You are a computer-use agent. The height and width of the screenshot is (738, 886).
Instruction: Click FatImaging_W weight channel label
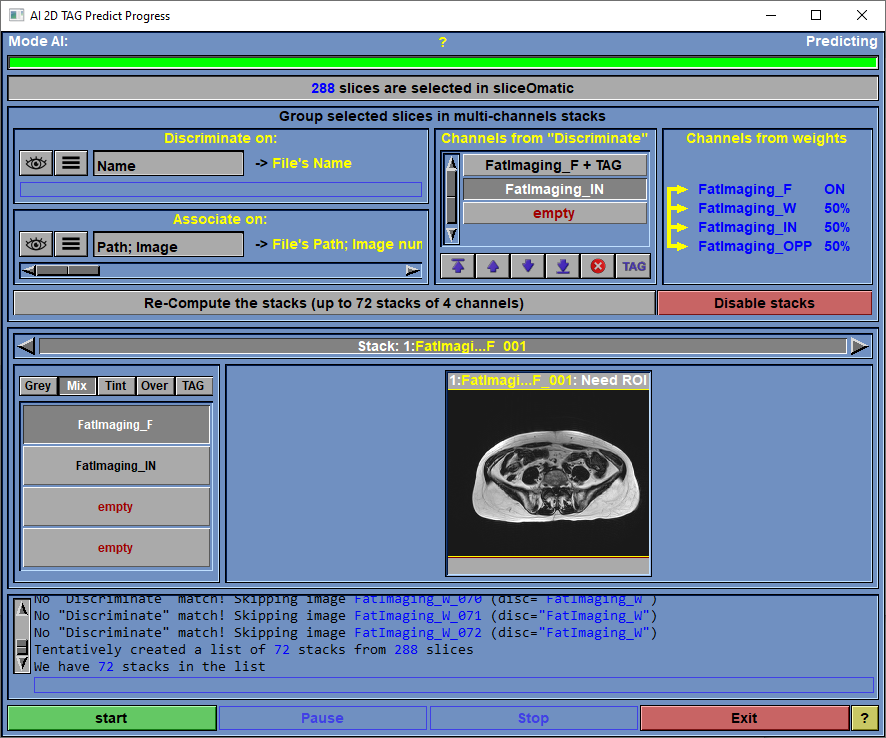(747, 209)
